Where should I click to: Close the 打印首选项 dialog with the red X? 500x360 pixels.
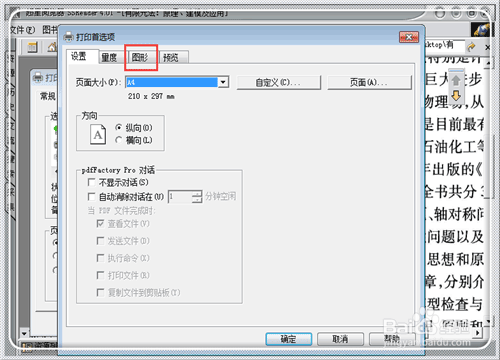click(x=409, y=37)
